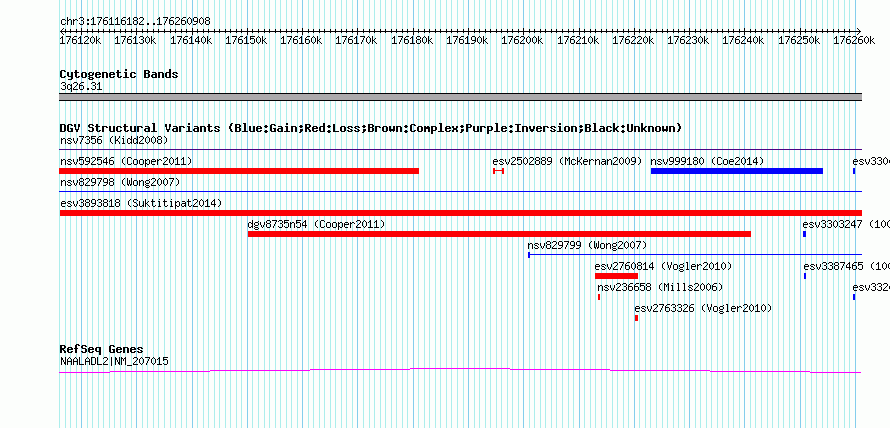890x428 pixels.
Task: Click the nsv592546 (Cooper2011) label
Action: pos(126,161)
